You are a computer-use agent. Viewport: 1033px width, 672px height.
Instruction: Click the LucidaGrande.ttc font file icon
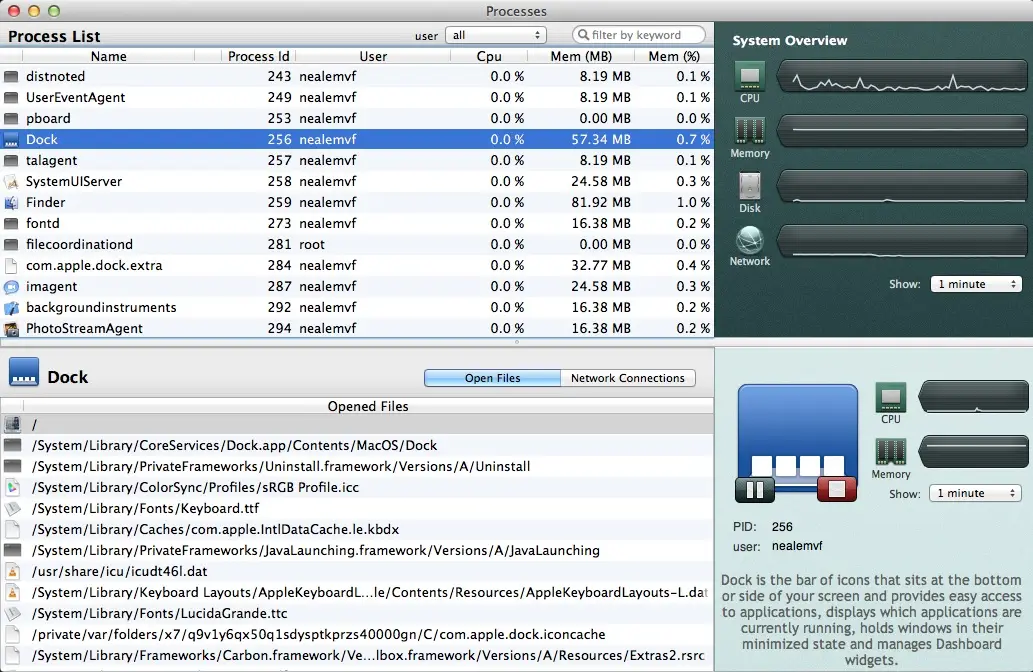pyautogui.click(x=13, y=614)
